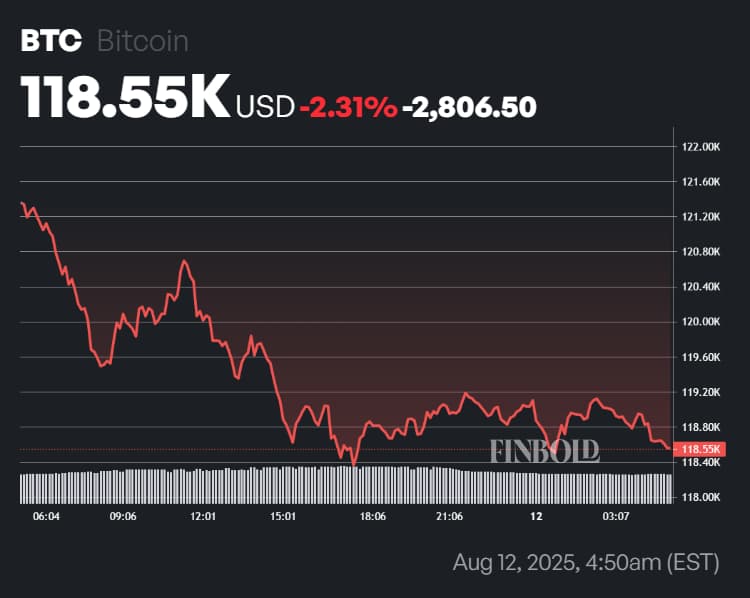Click the 118.00K price axis label

(x=700, y=497)
